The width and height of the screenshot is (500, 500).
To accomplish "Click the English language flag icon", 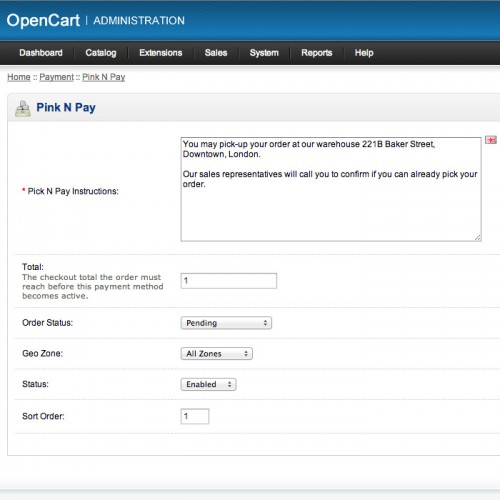I will 491,140.
